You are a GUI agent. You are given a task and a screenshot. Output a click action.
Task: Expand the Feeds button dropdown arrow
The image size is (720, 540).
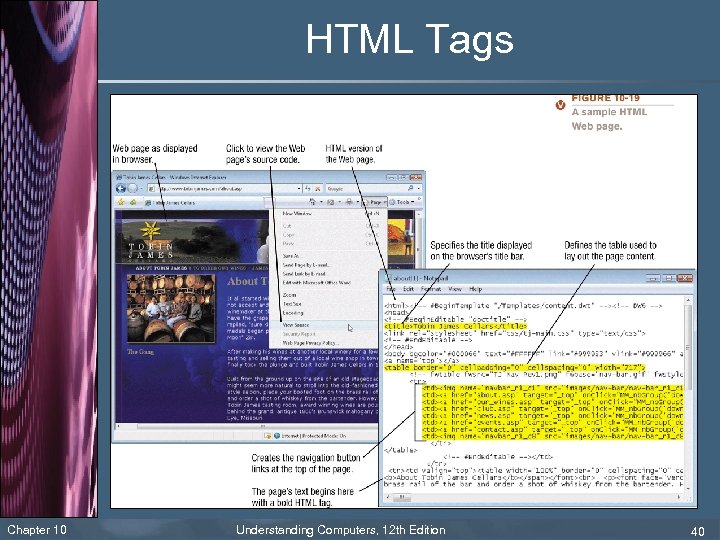coord(339,202)
